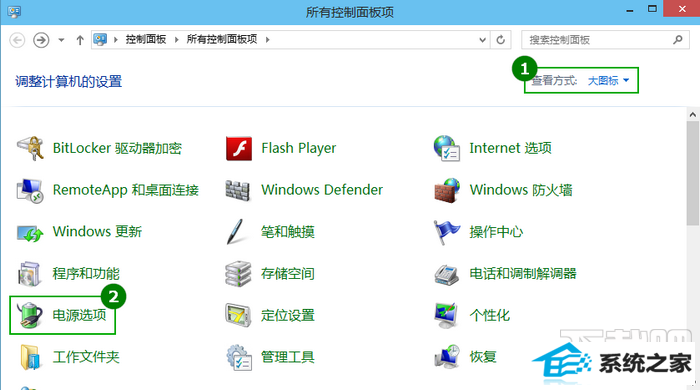Expand the chevron after 控制面板 breadcrumb
Image resolution: width=700 pixels, height=390 pixels.
tap(176, 40)
